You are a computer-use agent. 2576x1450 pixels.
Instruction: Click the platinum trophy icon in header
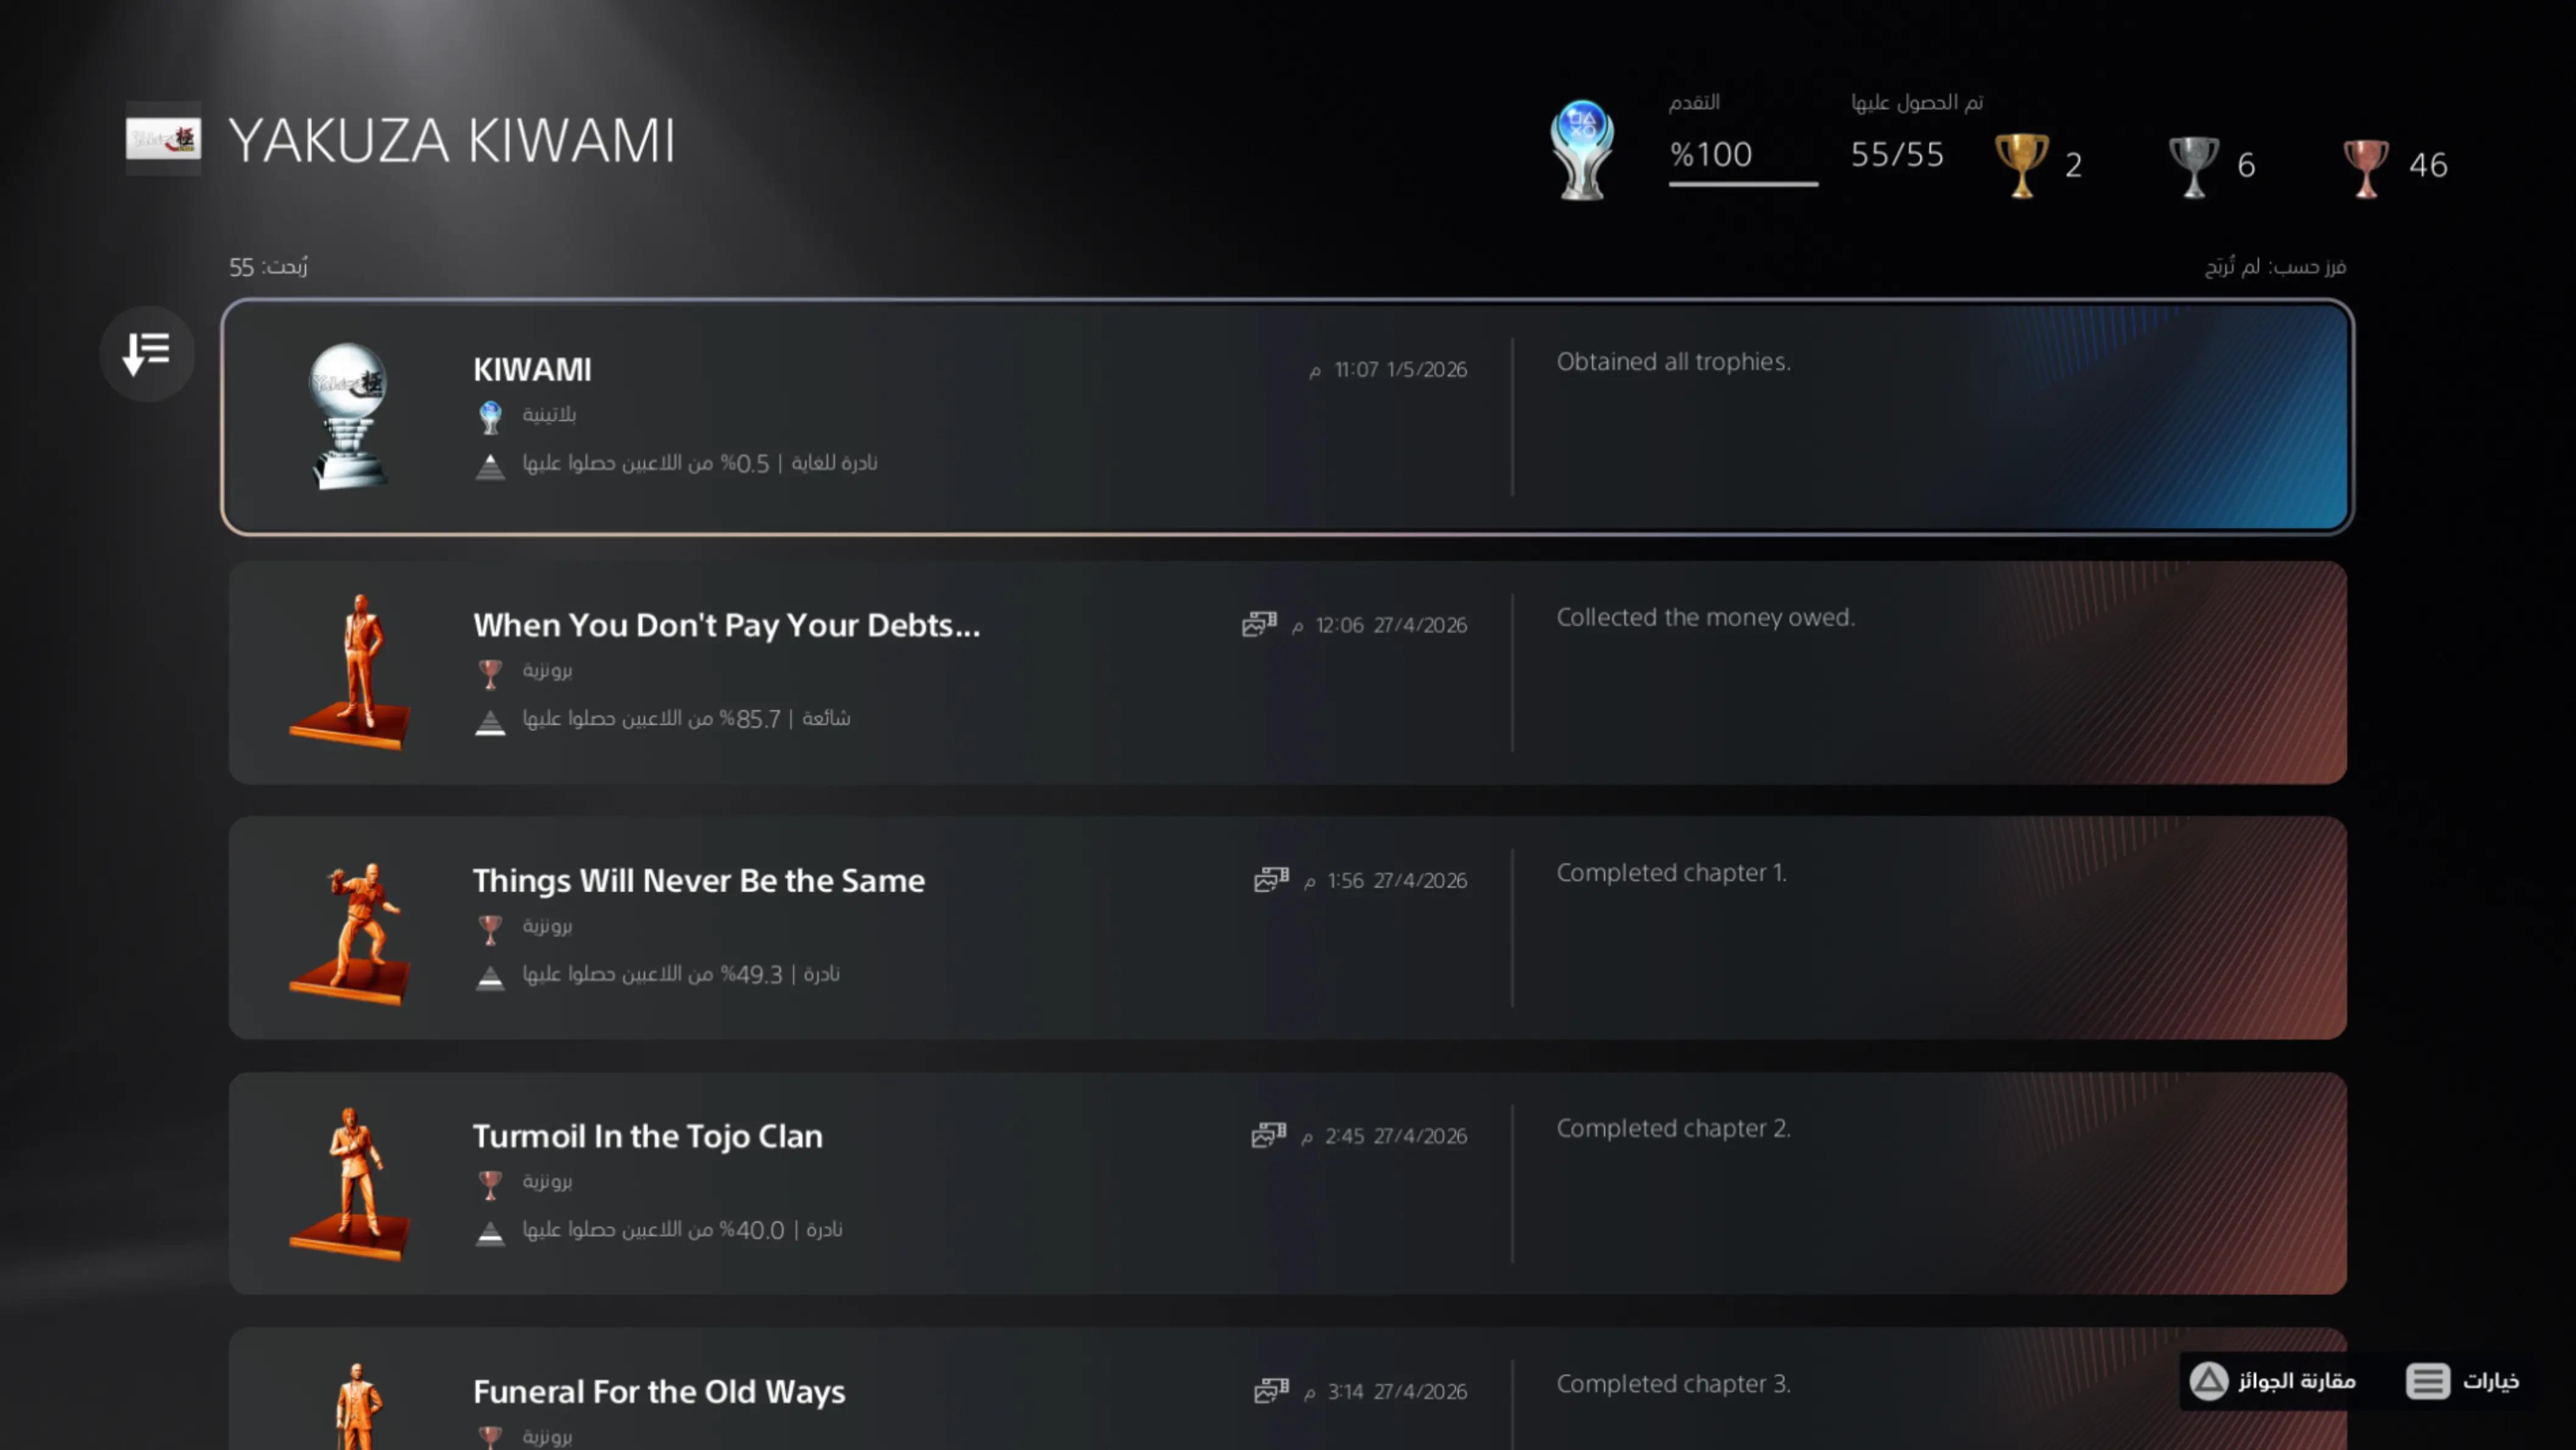(1581, 150)
